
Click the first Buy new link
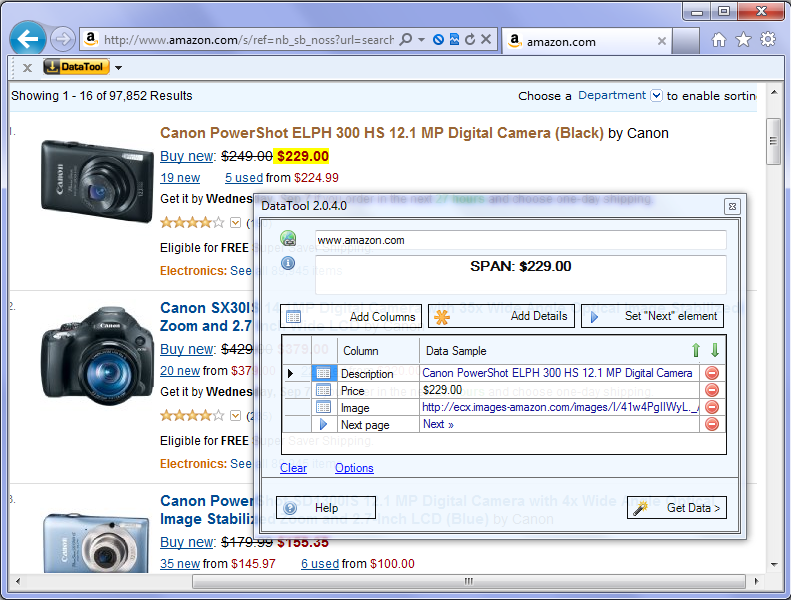click(x=188, y=156)
